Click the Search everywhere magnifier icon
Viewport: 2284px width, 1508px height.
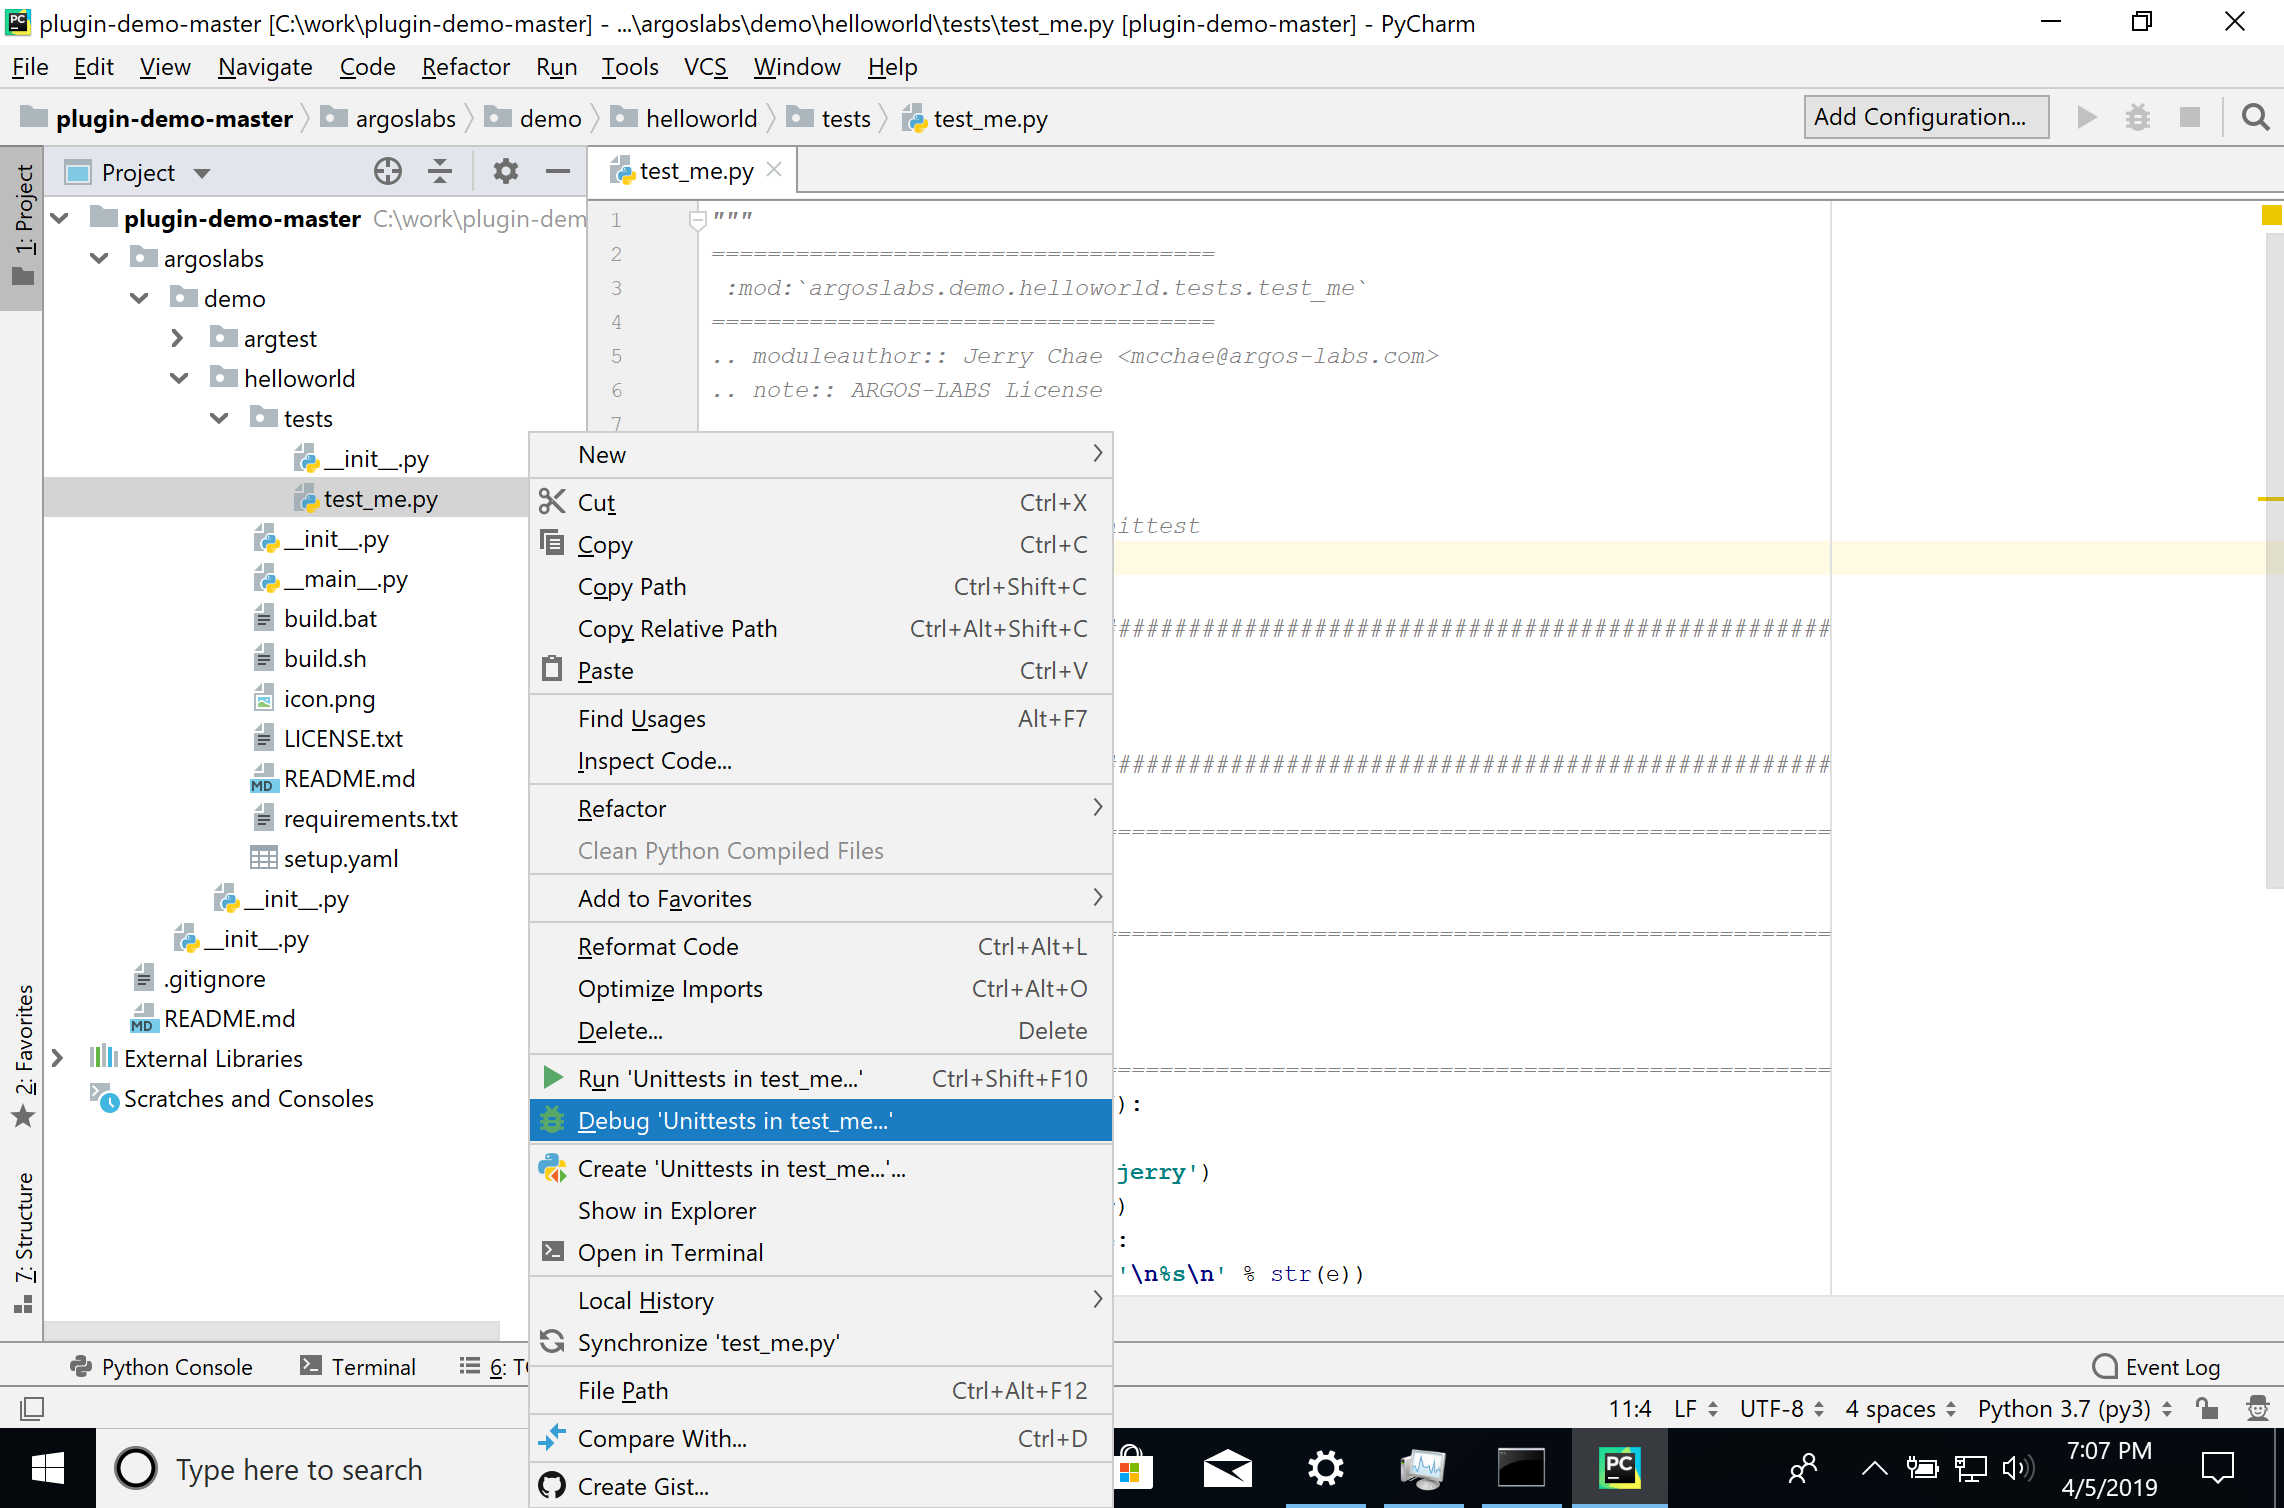[2255, 116]
